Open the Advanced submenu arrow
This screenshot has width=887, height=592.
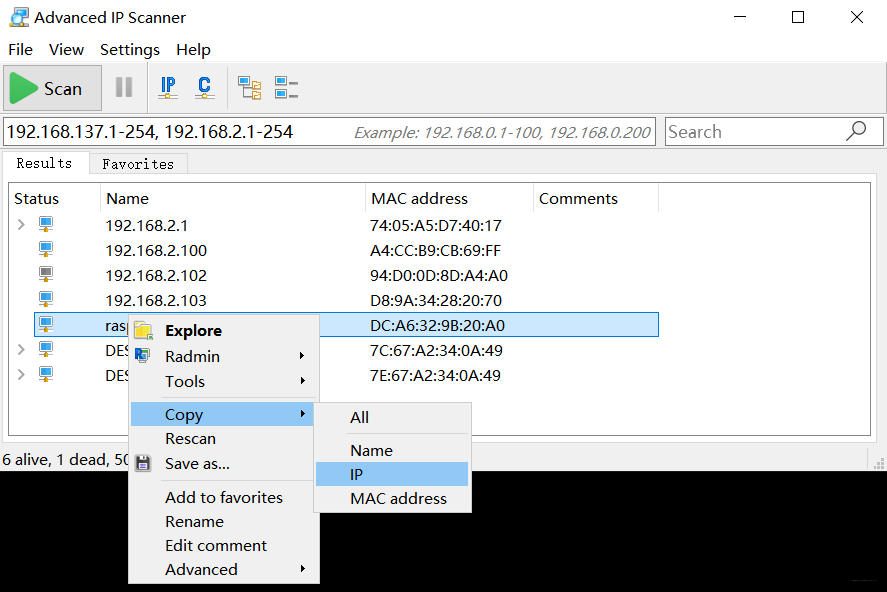coord(302,569)
